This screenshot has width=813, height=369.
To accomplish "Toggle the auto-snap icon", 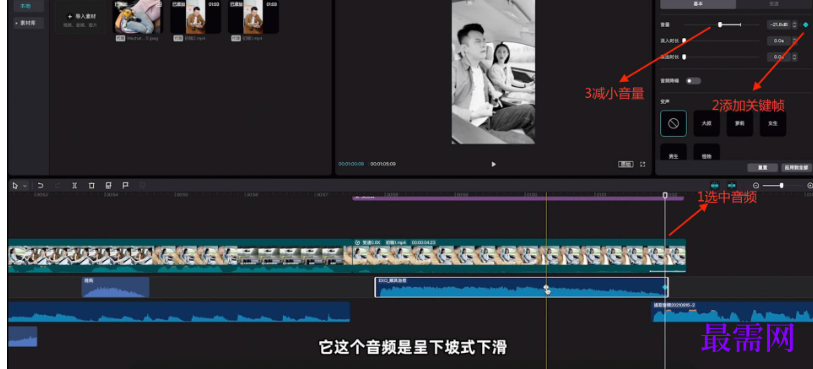I will point(732,186).
